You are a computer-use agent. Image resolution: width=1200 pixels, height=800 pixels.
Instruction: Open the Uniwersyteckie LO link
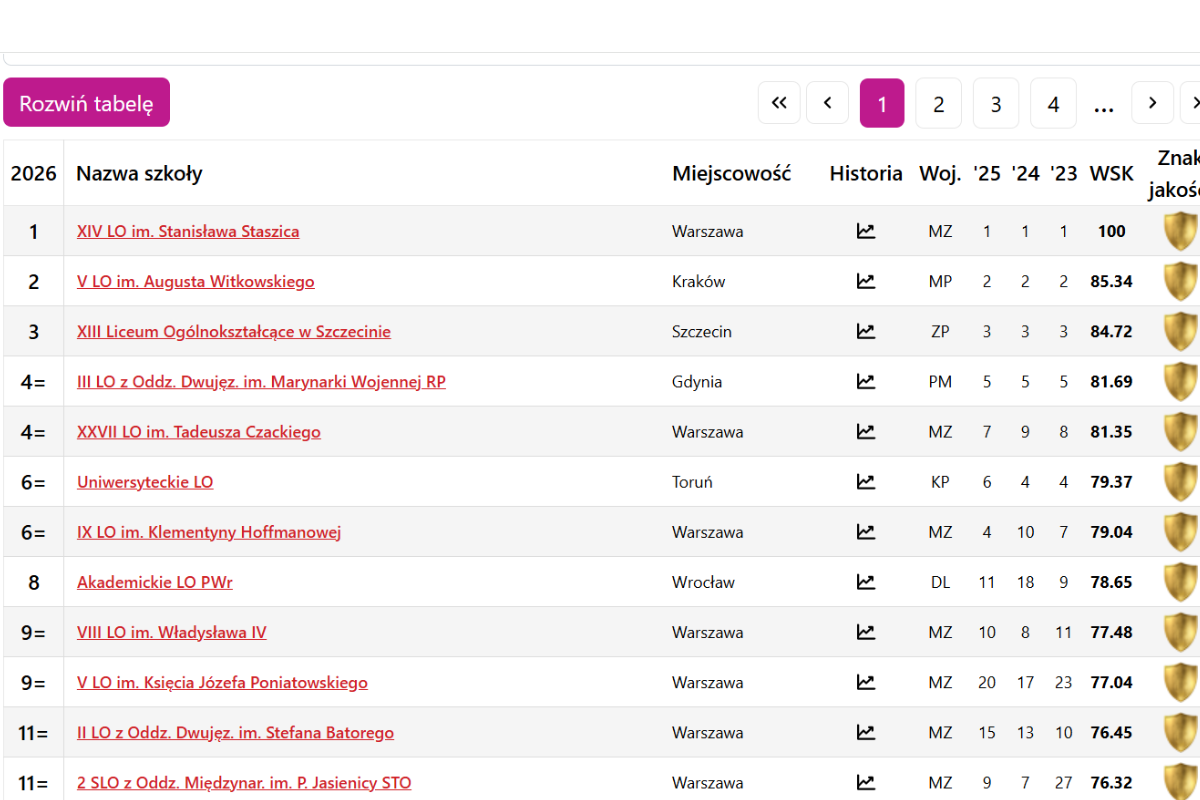145,482
